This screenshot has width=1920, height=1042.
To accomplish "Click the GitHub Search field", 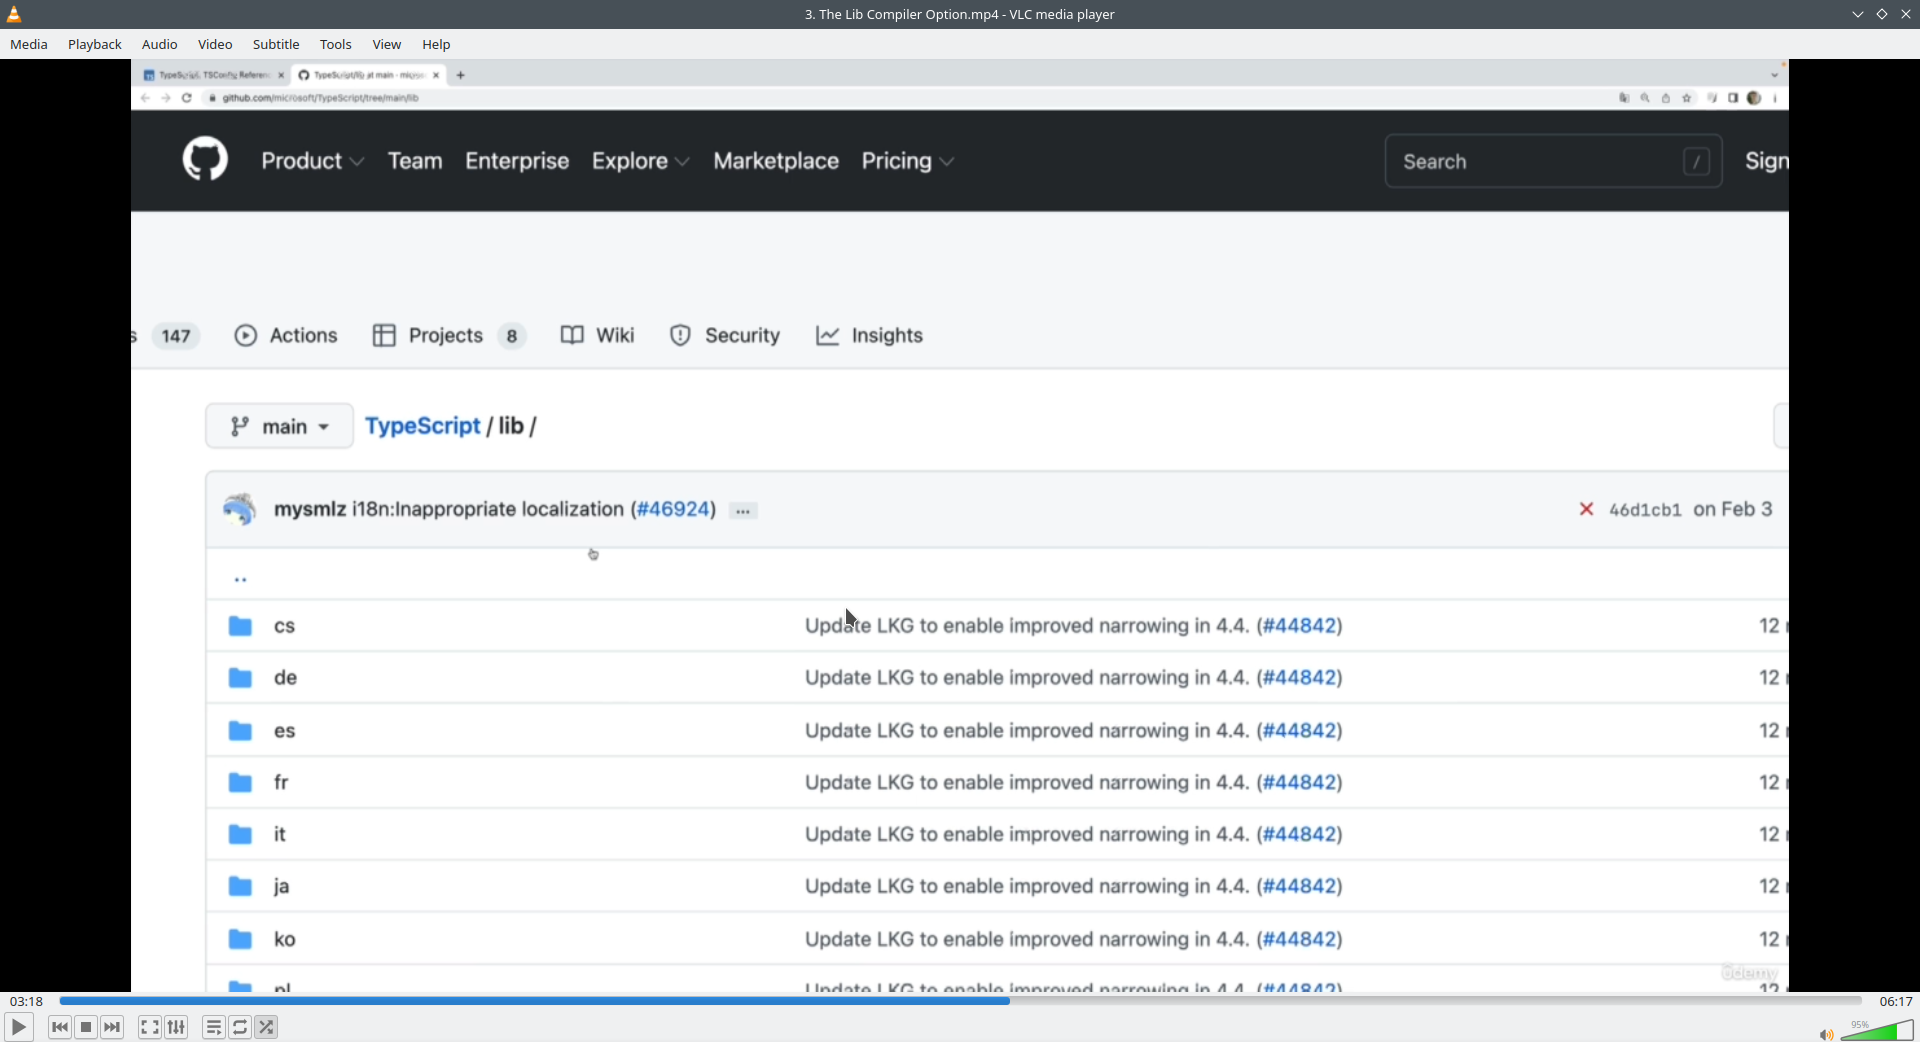I will coord(1553,161).
